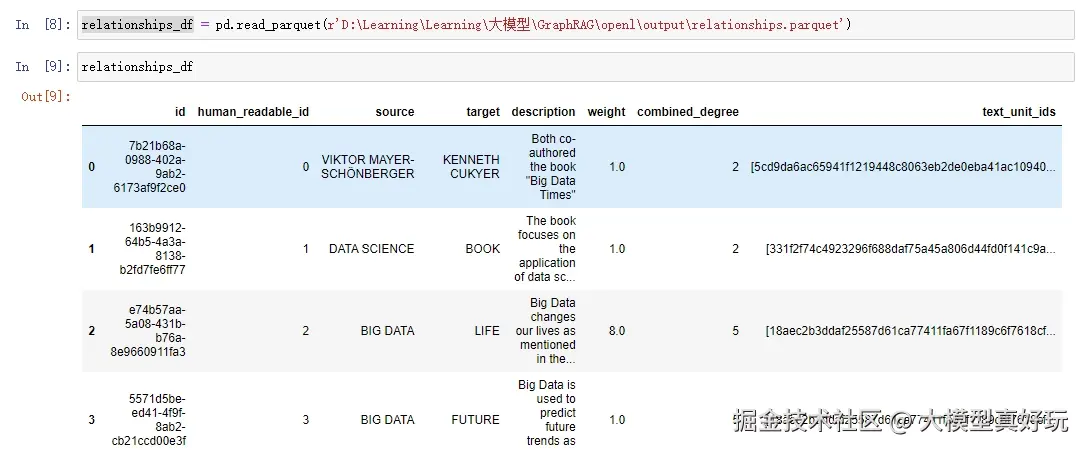Click the 'description' column header
Image resolution: width=1084 pixels, height=450 pixels.
(543, 112)
